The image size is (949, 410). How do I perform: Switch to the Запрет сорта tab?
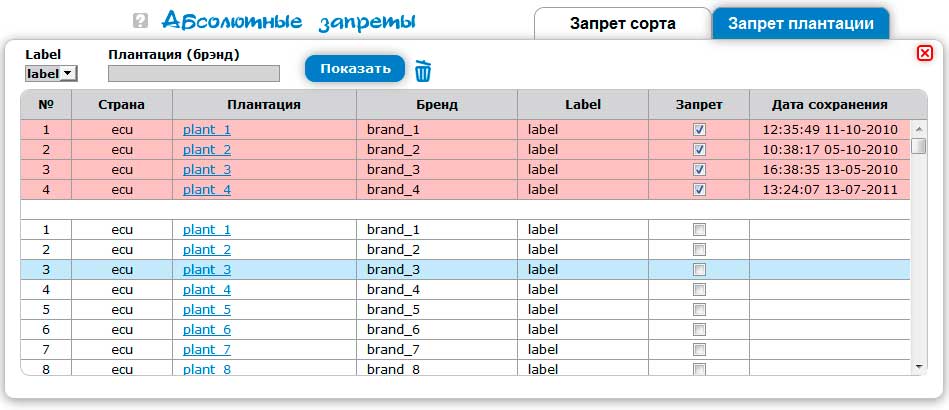(622, 24)
